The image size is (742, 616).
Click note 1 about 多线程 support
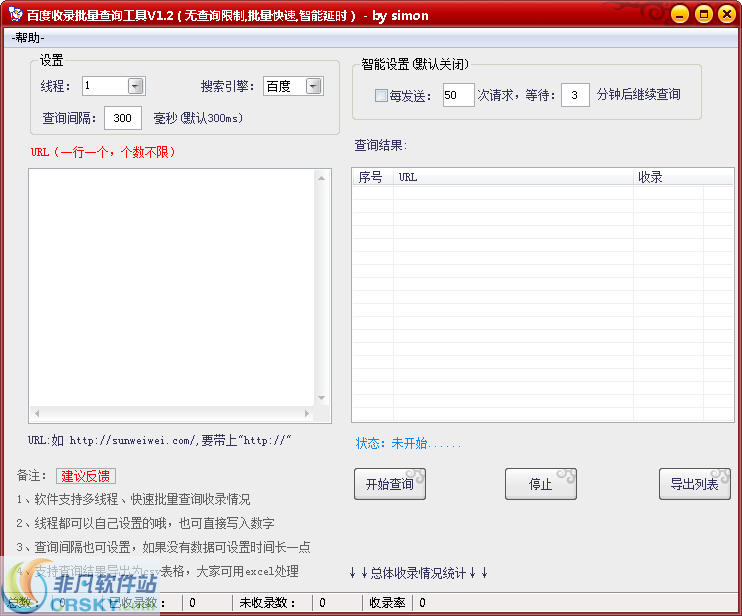click(x=133, y=499)
